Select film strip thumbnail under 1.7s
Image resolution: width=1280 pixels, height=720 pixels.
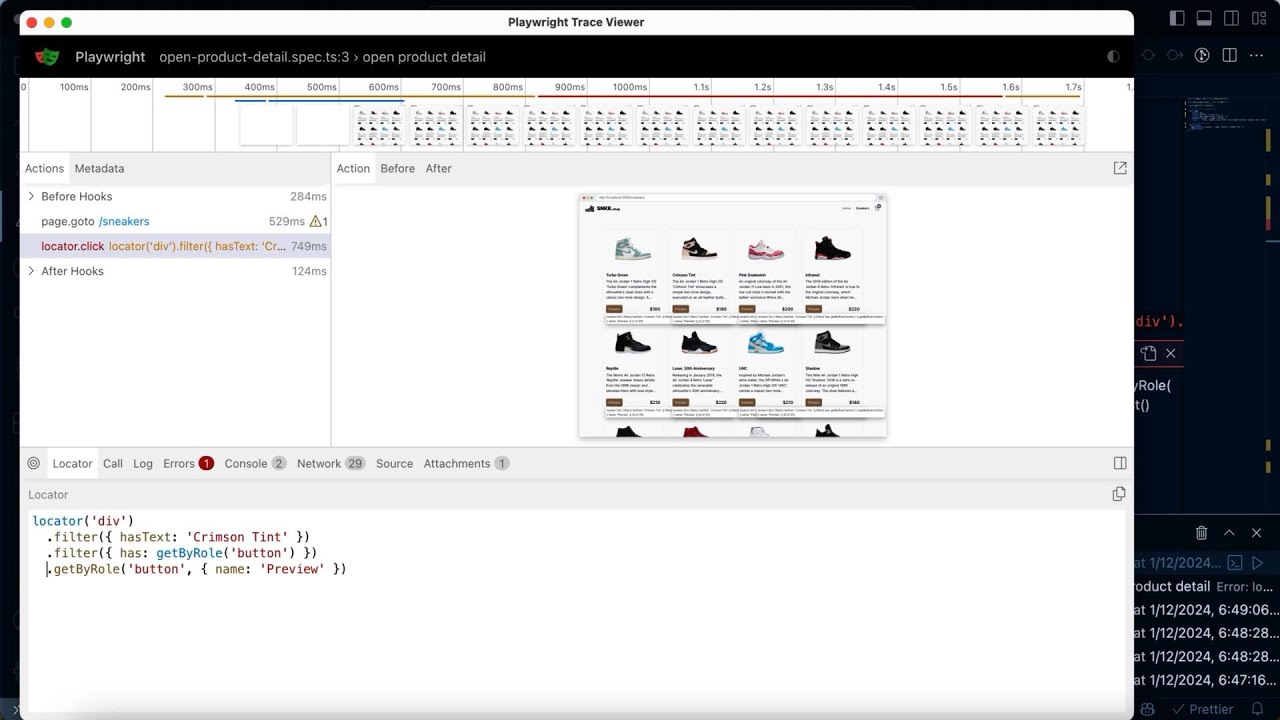(x=1058, y=126)
